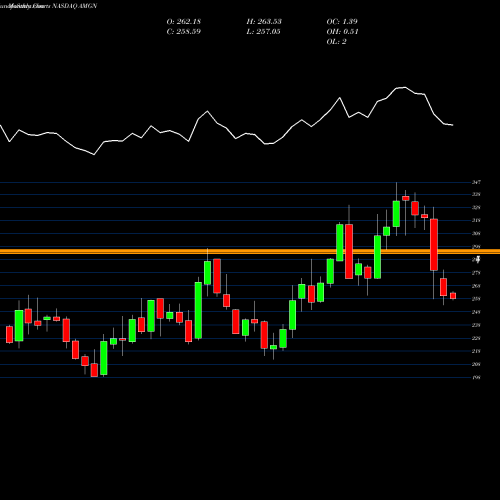Click the 268 price axis label
This screenshot has width=500, height=500.
pyautogui.click(x=476, y=286)
